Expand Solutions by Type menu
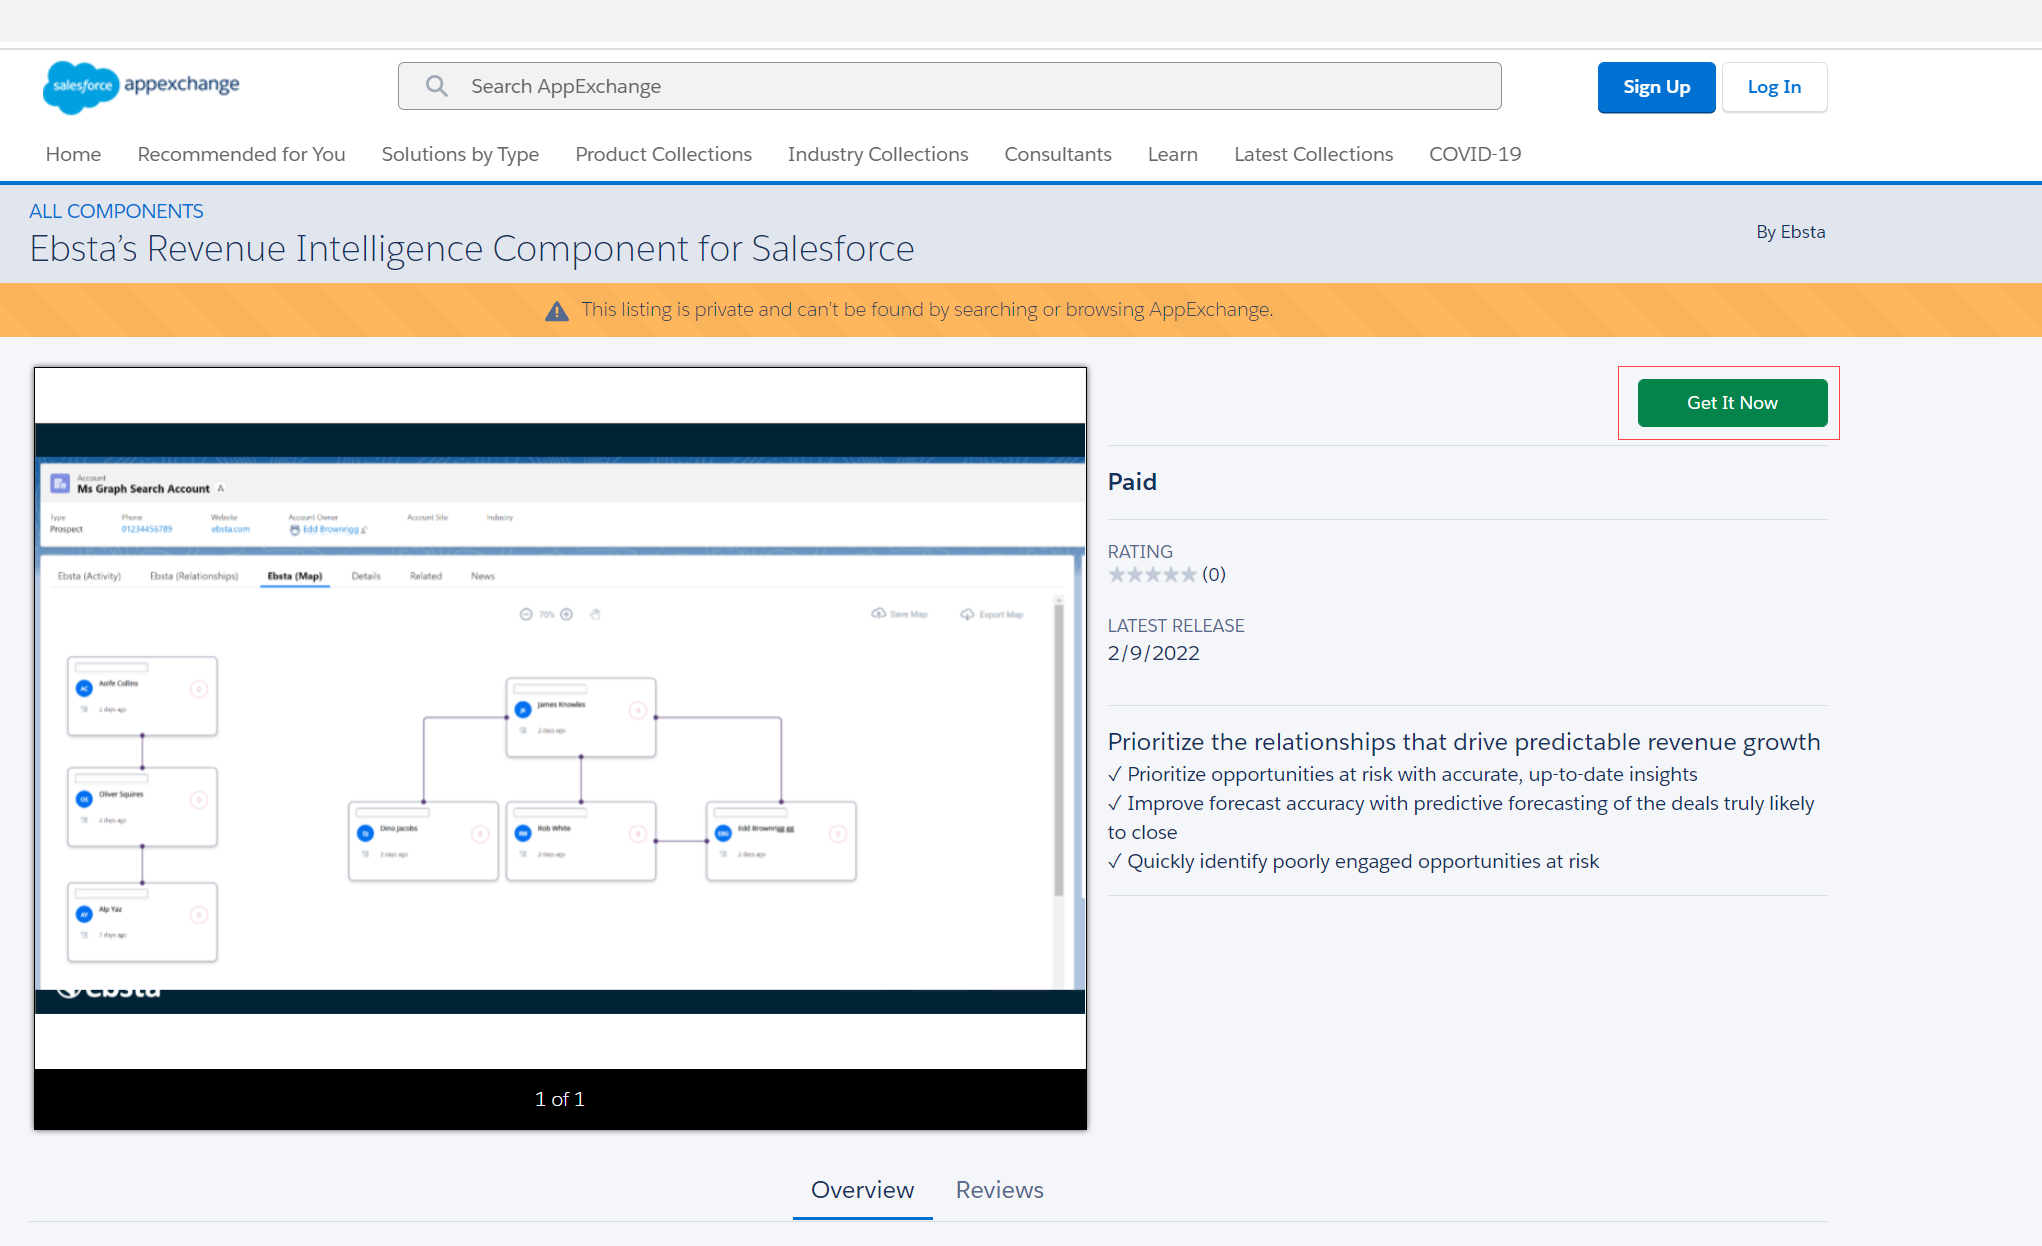 coord(460,154)
